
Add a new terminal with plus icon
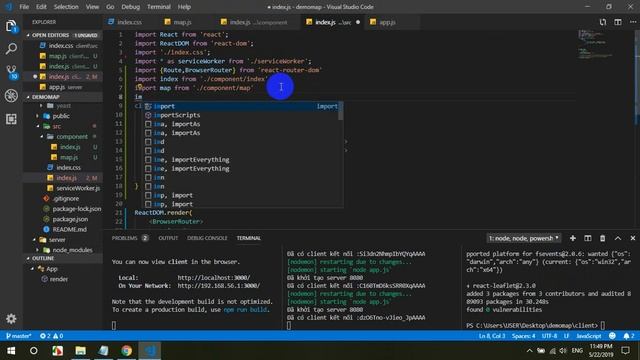click(573, 238)
